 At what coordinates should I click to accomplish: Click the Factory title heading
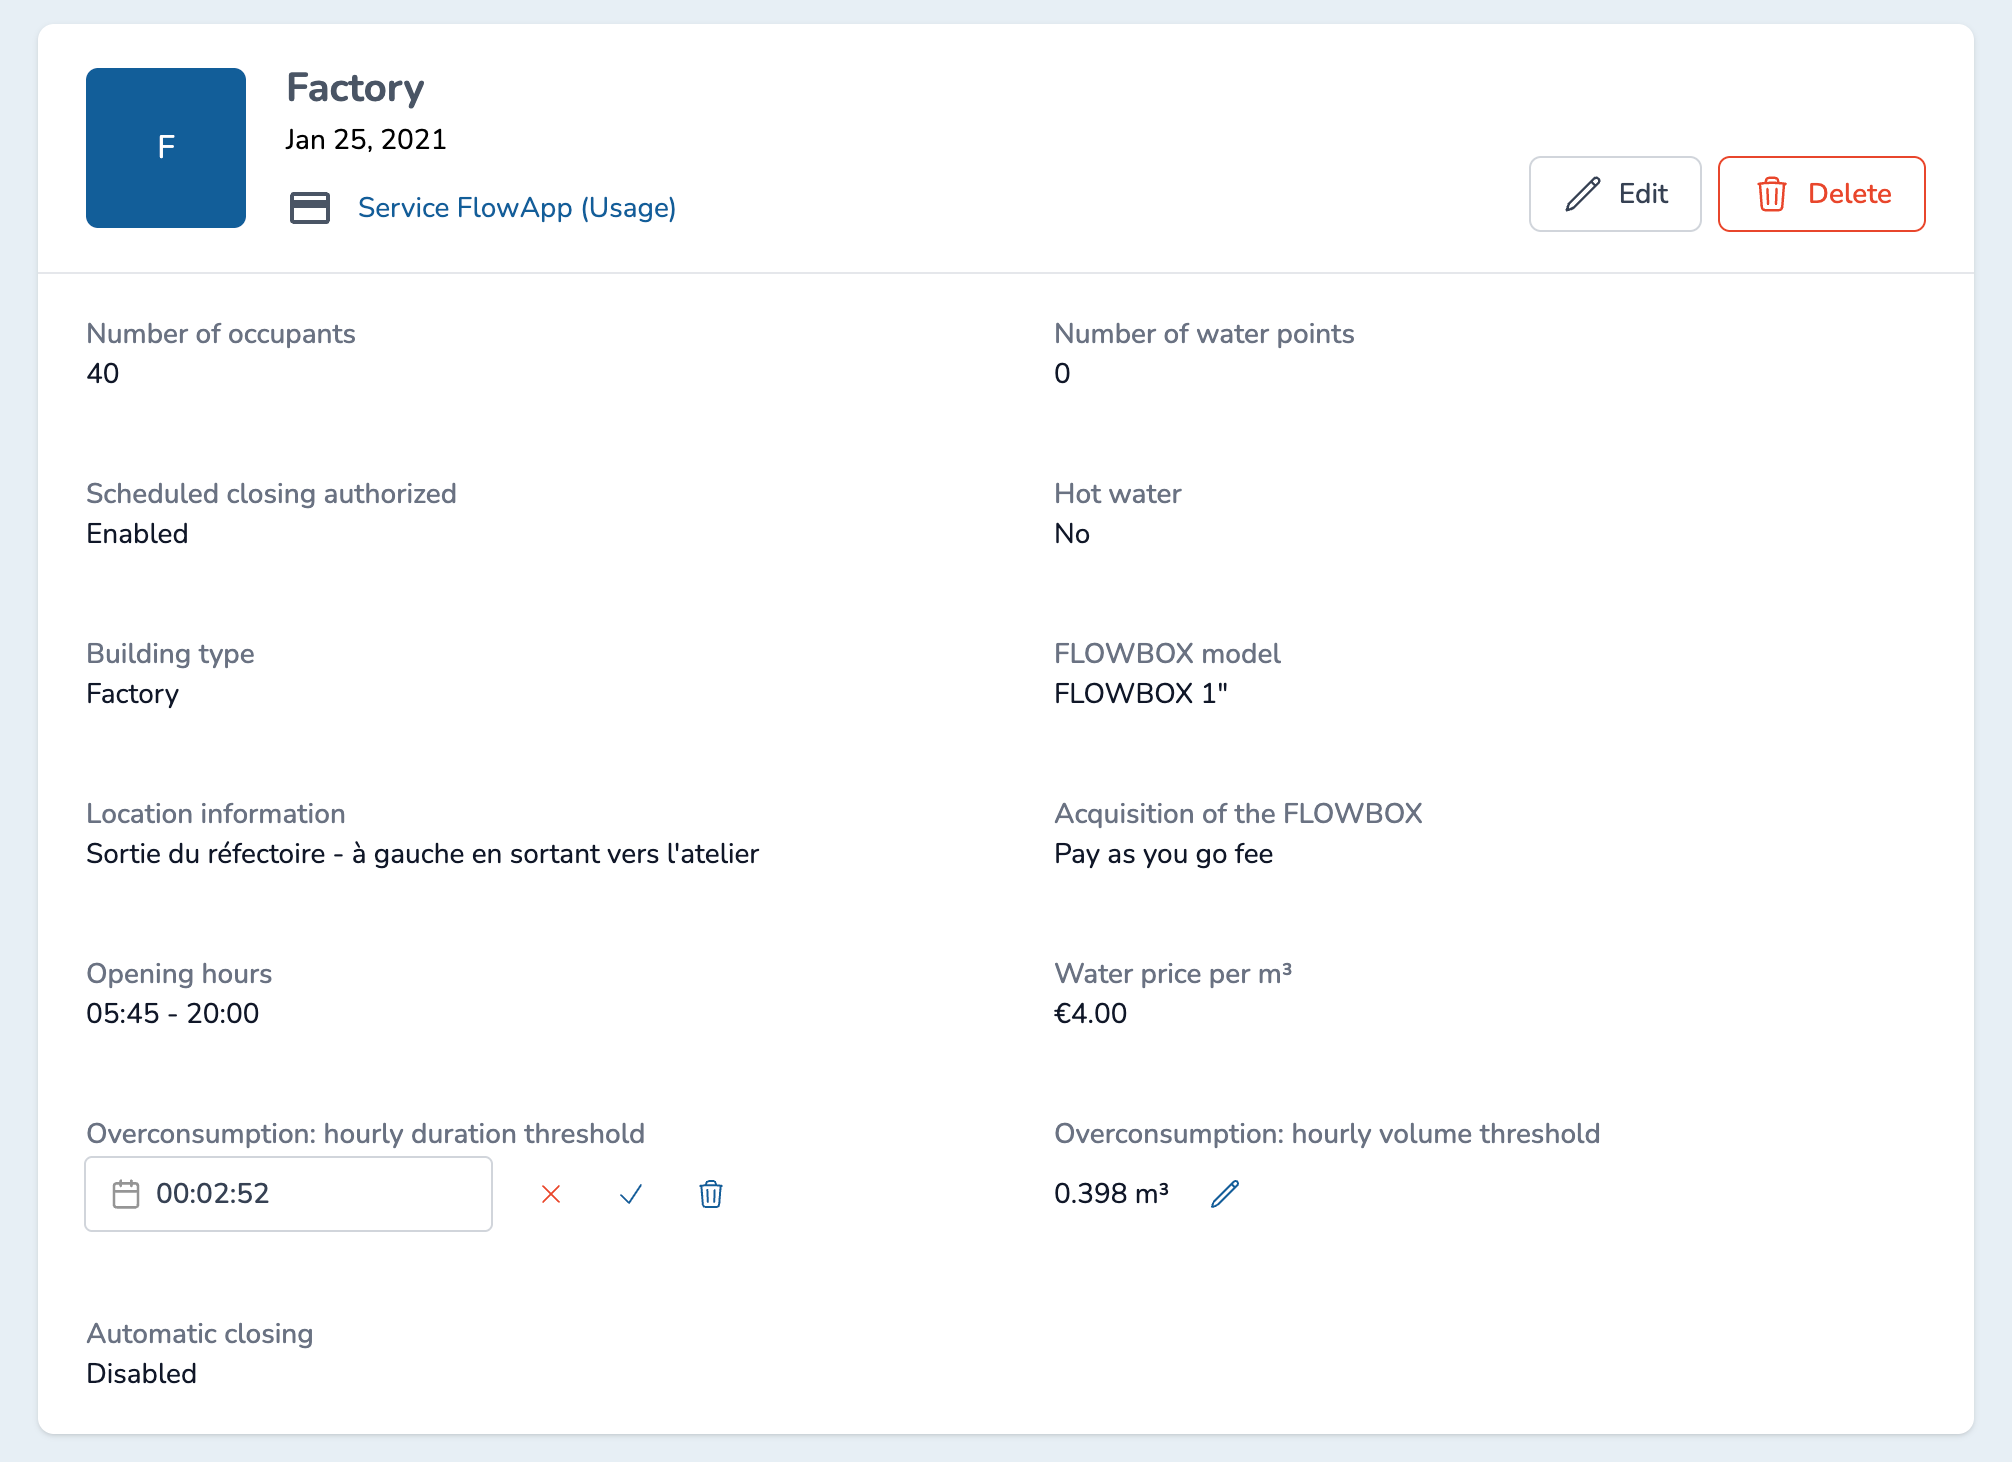pos(355,88)
